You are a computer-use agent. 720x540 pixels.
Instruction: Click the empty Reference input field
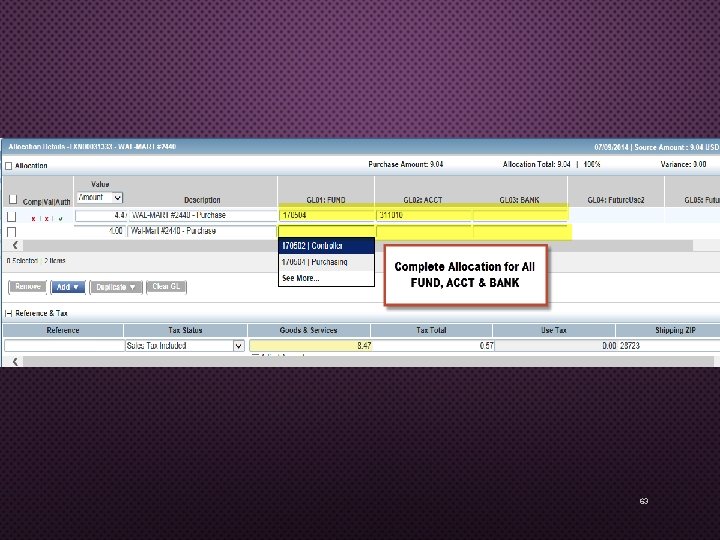[x=64, y=346]
